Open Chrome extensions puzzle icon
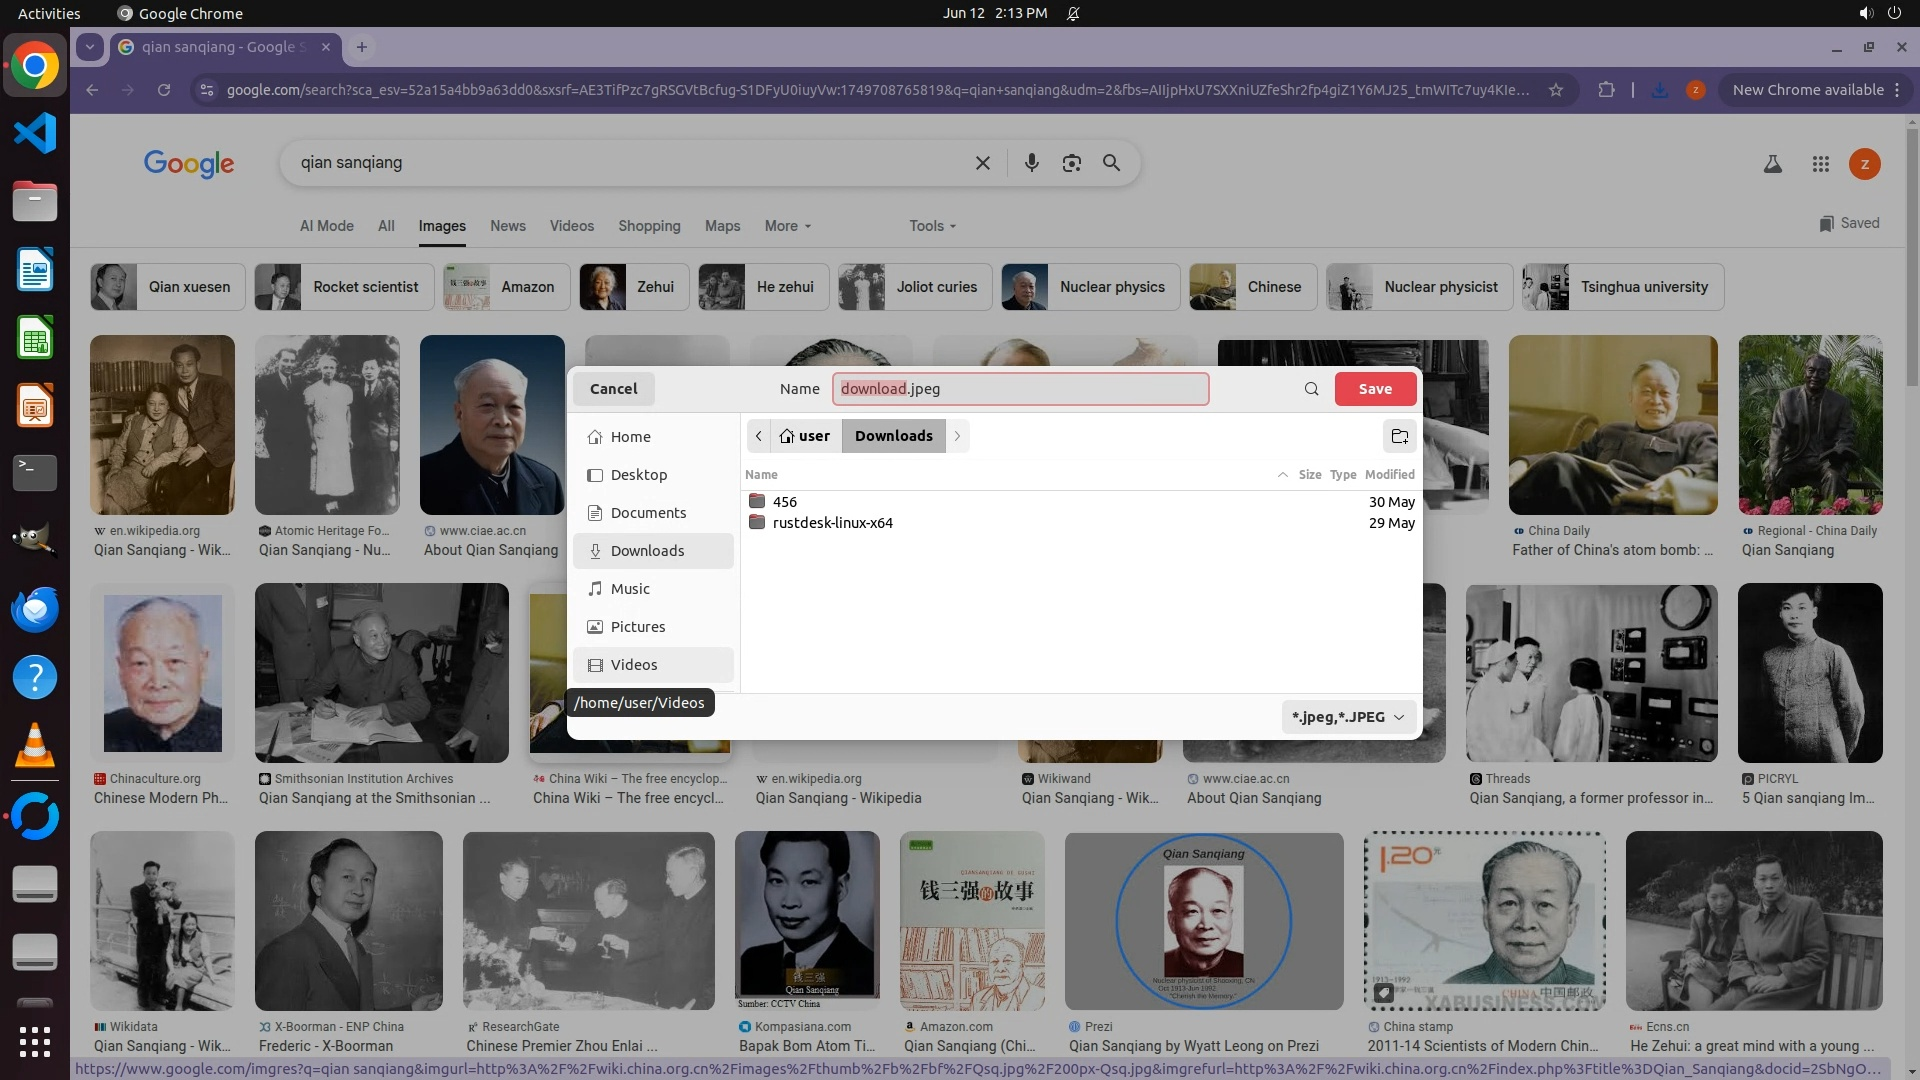Screen dimensions: 1920x1080 tap(1606, 90)
